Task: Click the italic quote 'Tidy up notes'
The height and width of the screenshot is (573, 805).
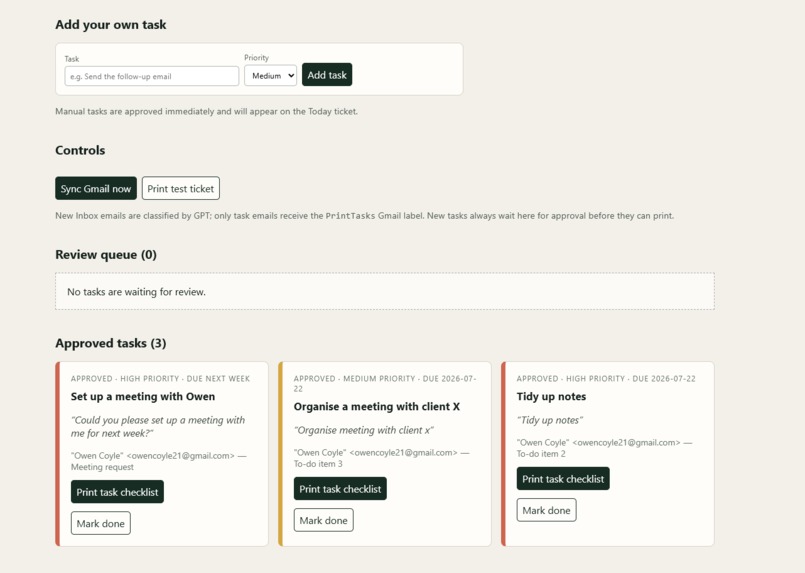Action: pos(549,420)
